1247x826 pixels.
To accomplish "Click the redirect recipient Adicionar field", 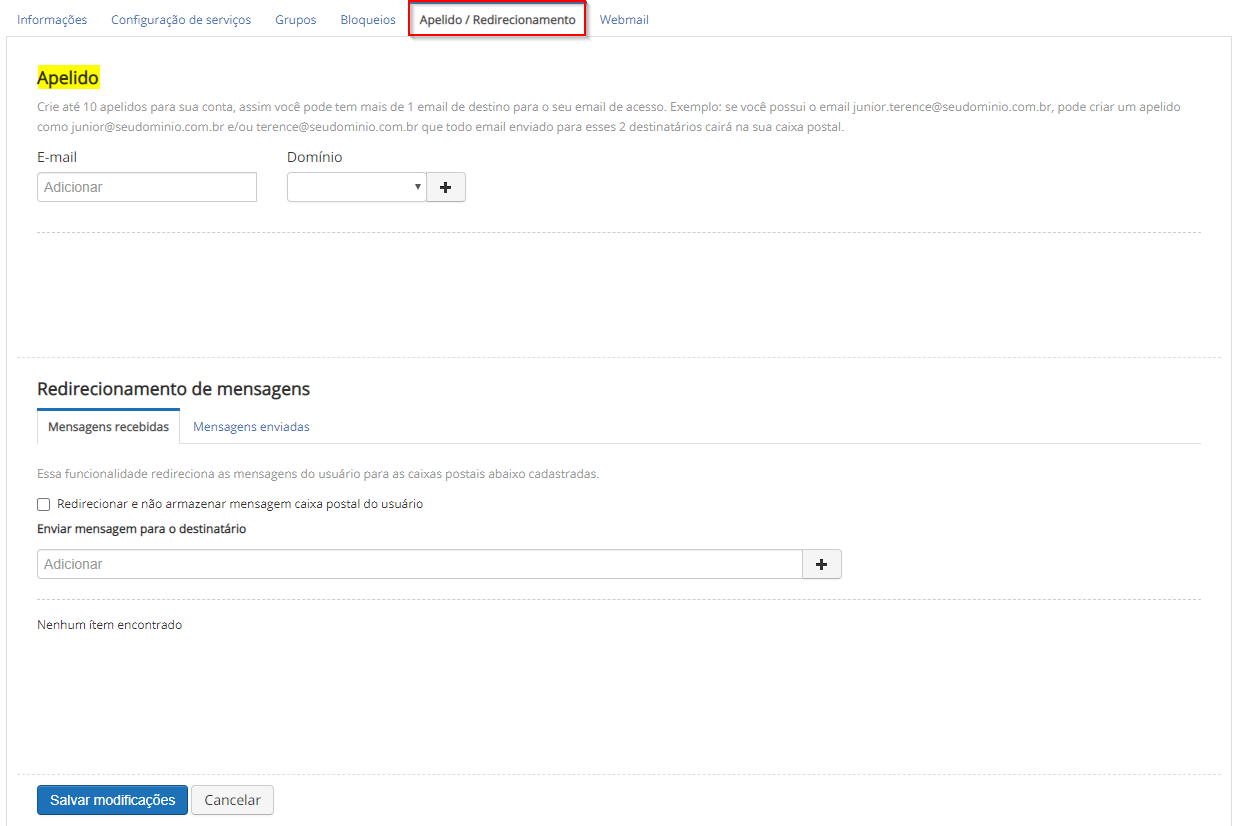I will (419, 564).
